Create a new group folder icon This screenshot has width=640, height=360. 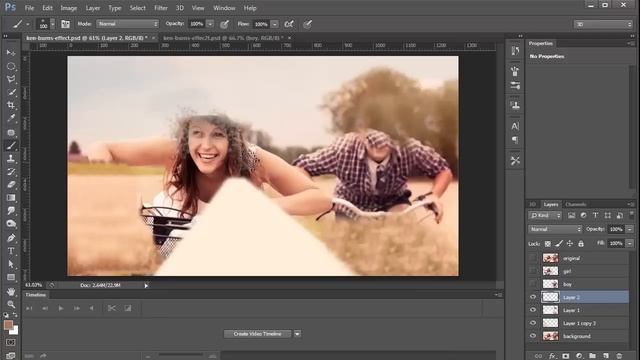click(x=592, y=356)
